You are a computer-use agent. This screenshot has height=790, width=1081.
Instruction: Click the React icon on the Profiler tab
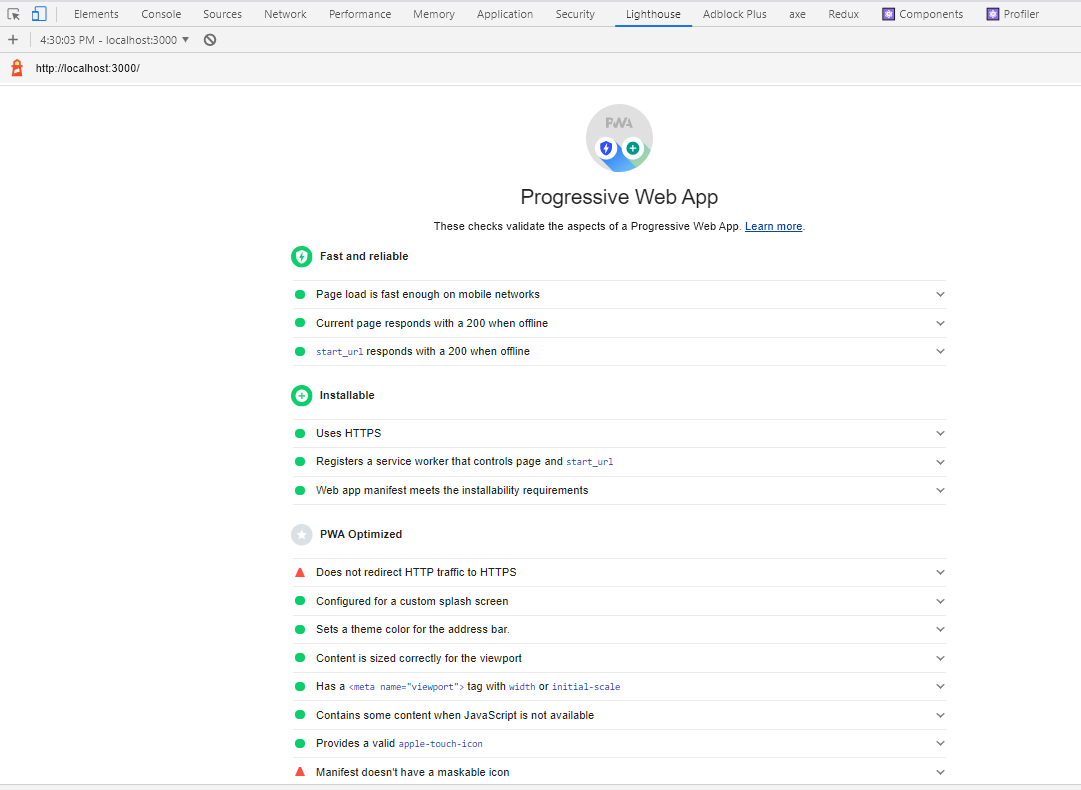(x=993, y=14)
